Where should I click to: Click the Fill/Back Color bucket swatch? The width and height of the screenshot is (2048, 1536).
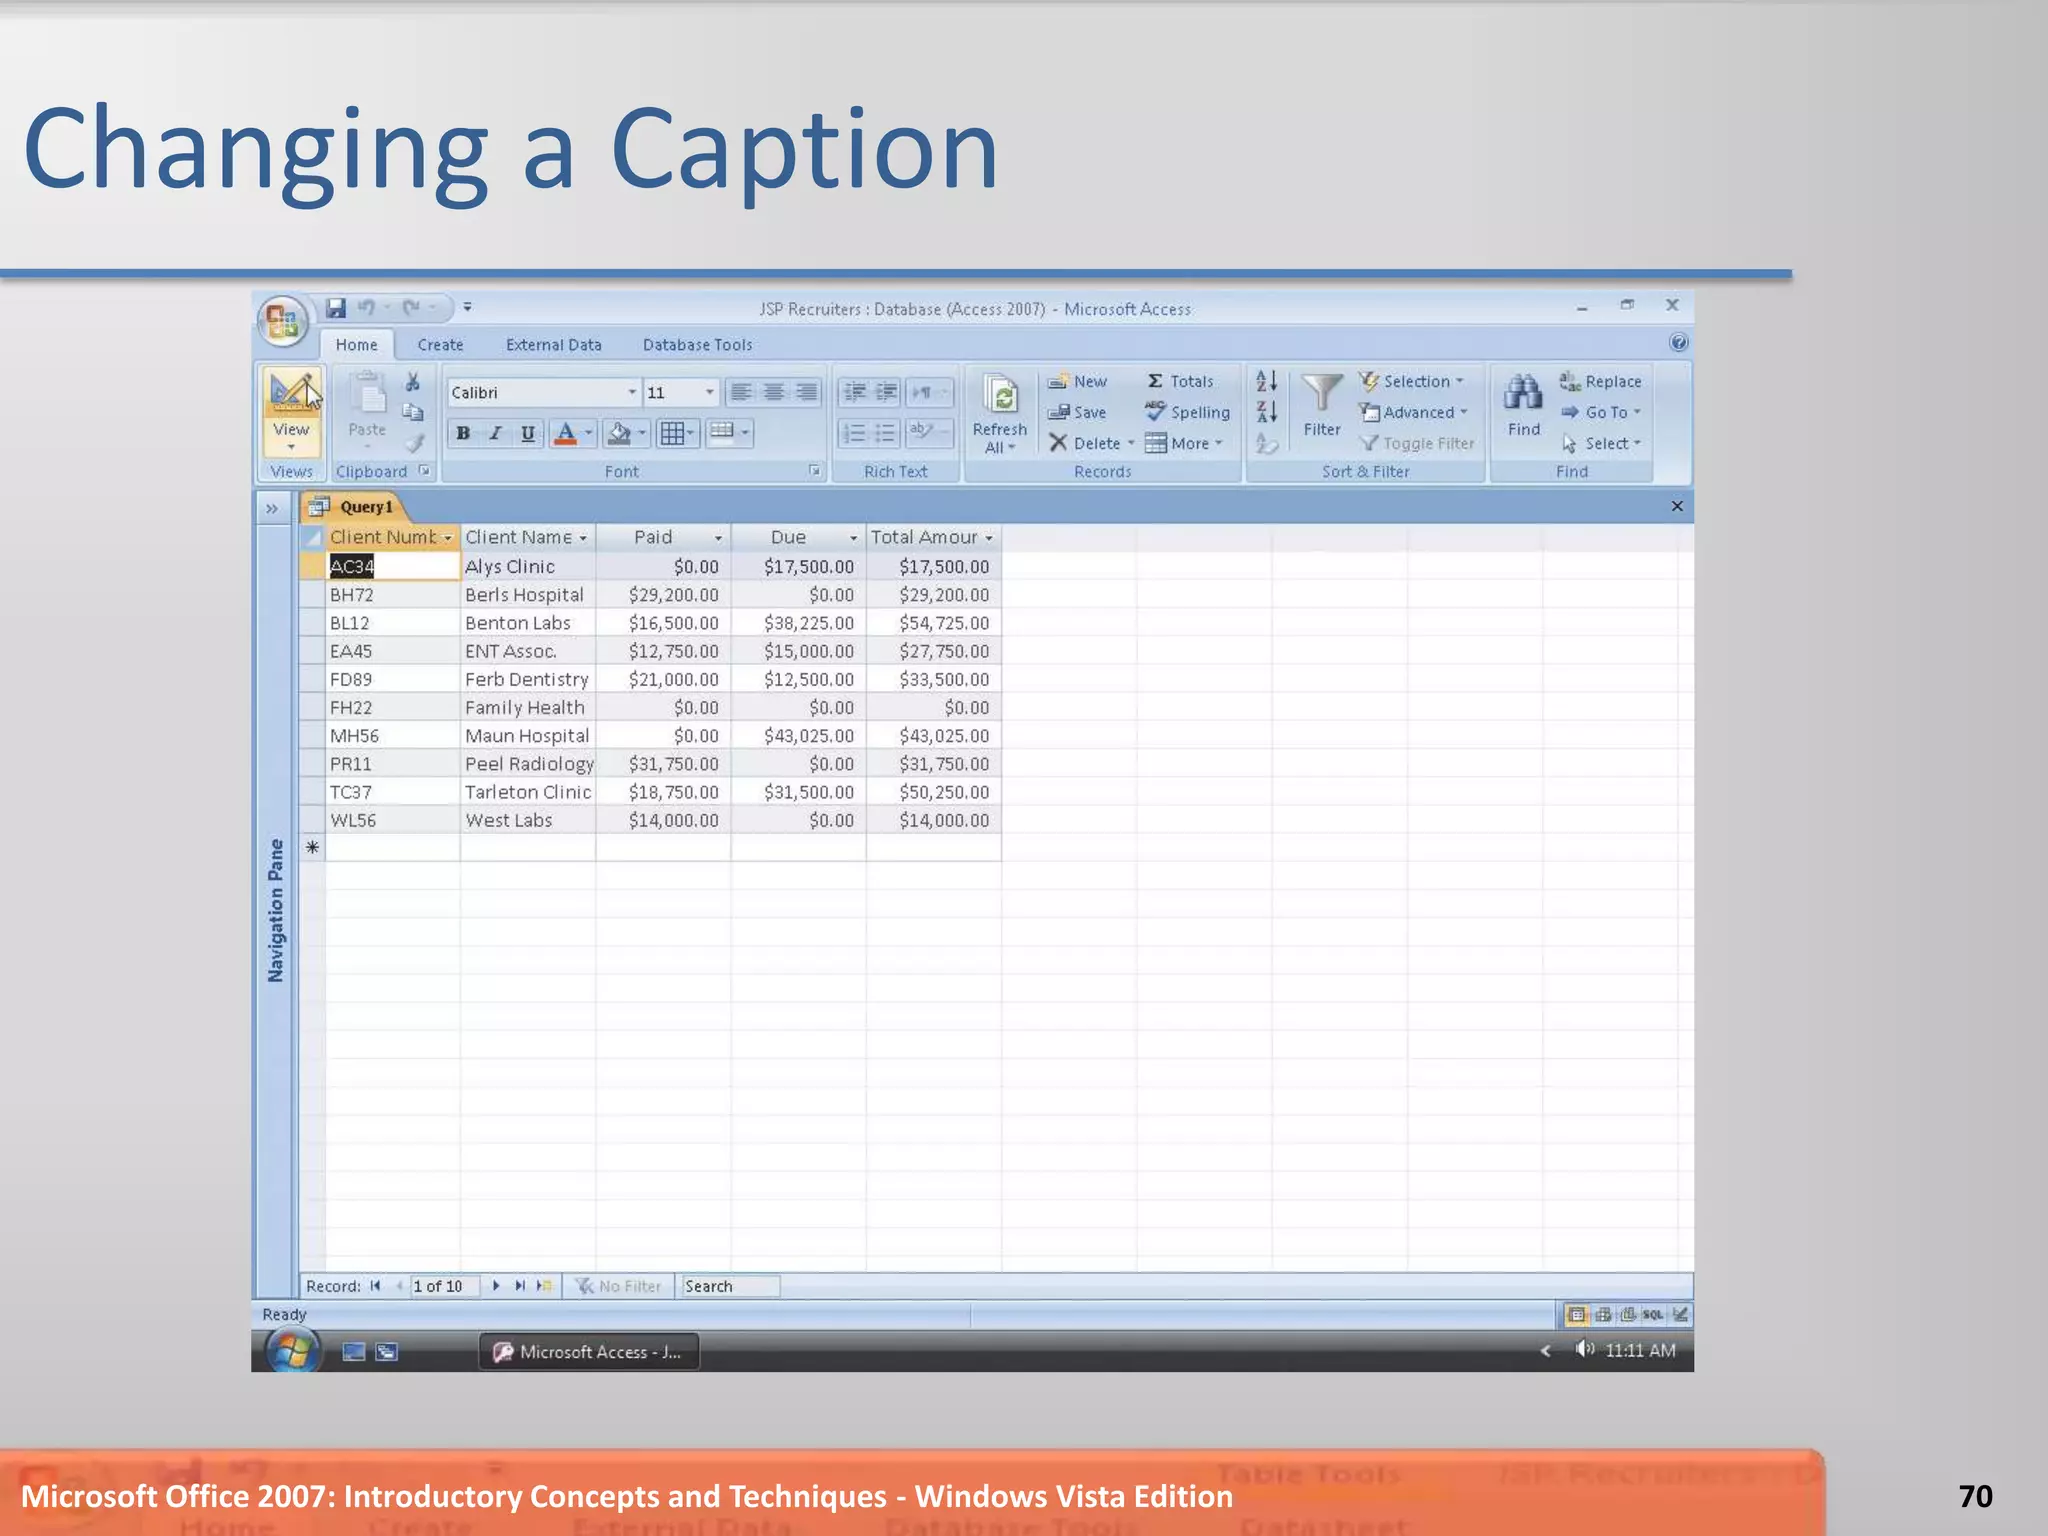619,433
